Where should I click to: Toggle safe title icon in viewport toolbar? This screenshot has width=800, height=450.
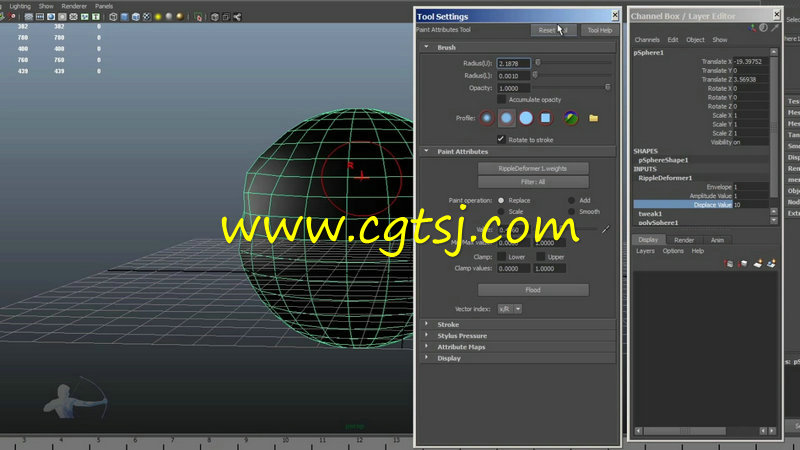pos(96,17)
